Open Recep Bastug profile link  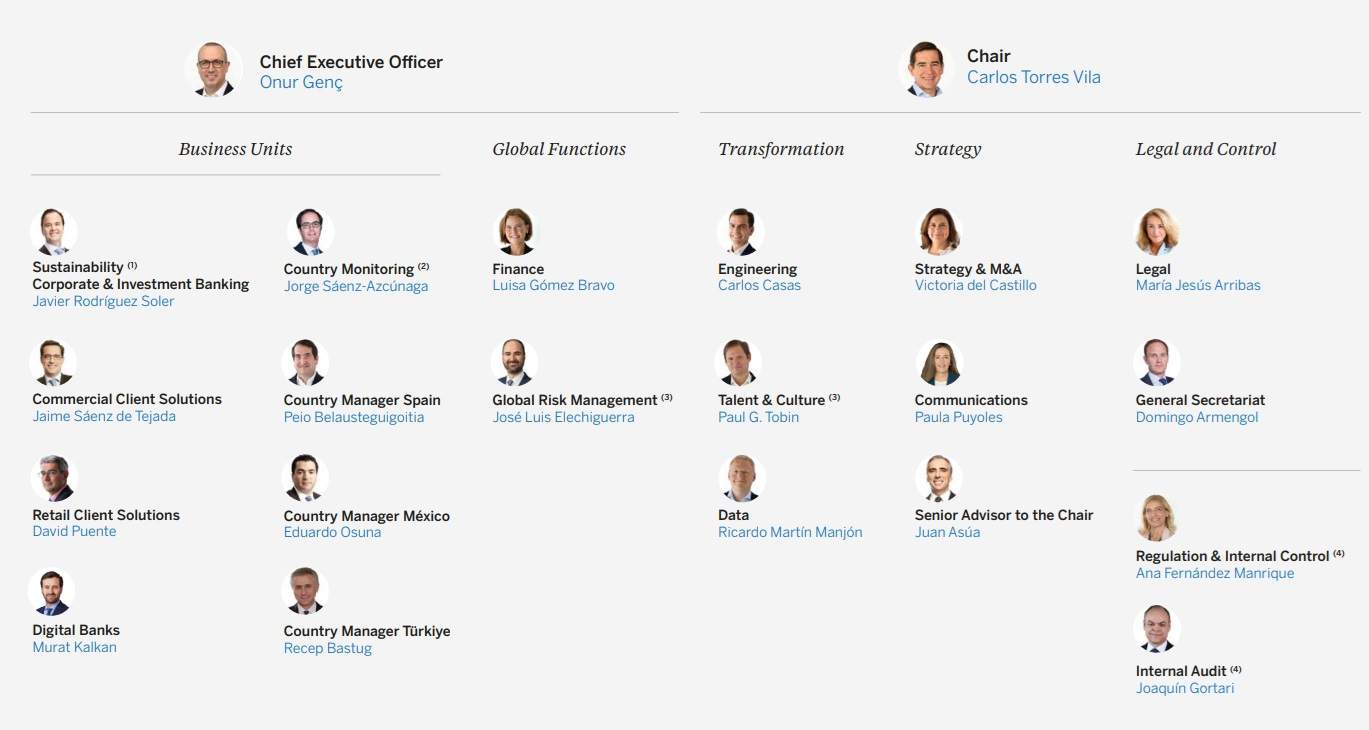point(327,648)
